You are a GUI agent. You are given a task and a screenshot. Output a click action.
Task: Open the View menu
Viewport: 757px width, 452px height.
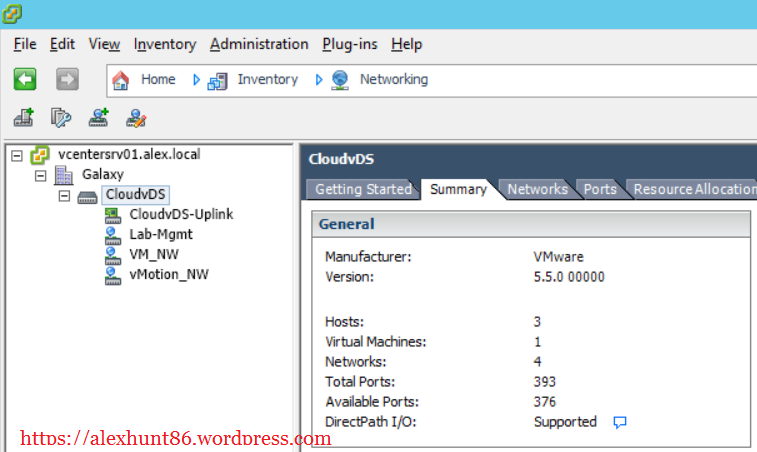(x=104, y=44)
